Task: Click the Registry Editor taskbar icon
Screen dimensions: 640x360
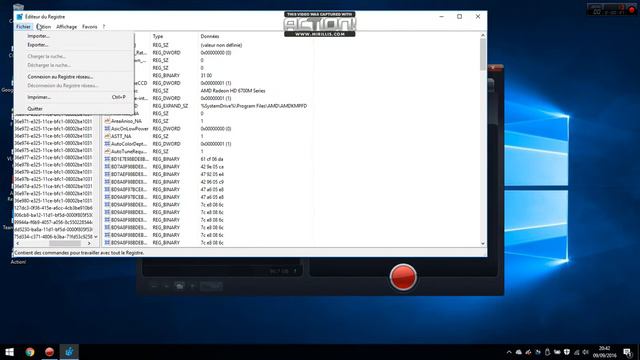Action: pos(69,352)
